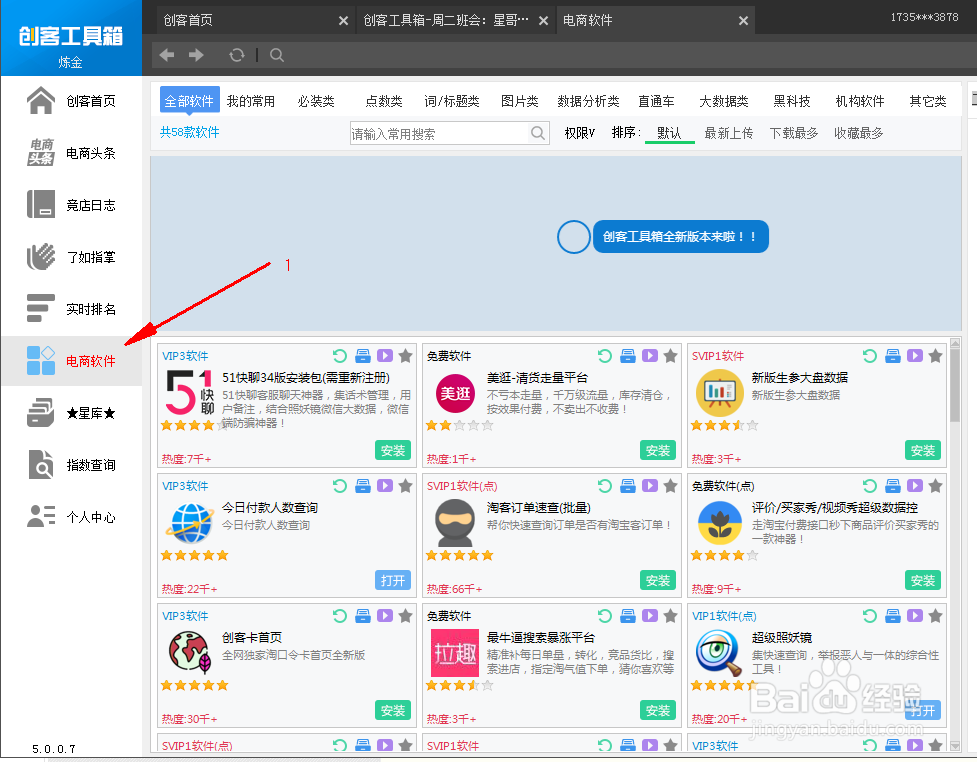The height and width of the screenshot is (762, 977).
Task: Go forward with the right arrow
Action: (x=196, y=55)
